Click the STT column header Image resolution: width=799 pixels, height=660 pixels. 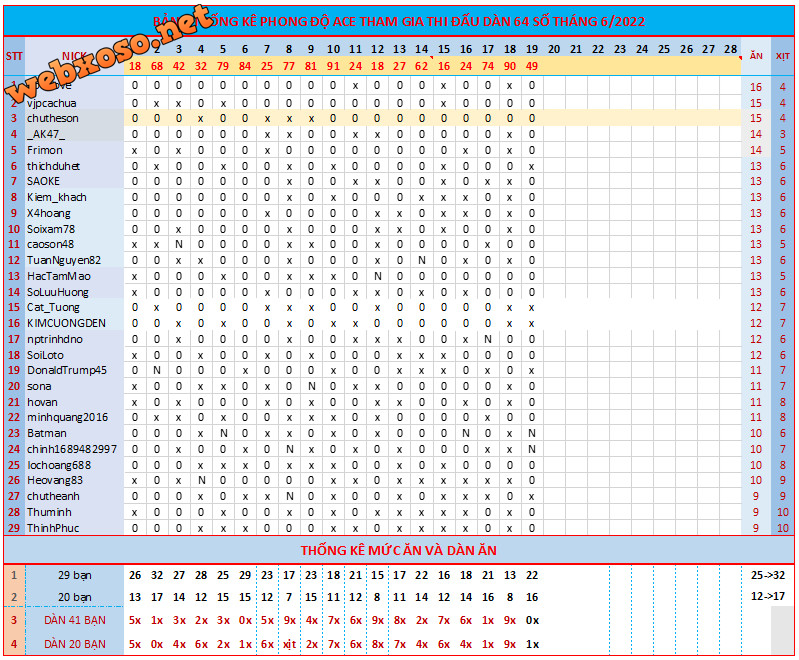tap(14, 56)
